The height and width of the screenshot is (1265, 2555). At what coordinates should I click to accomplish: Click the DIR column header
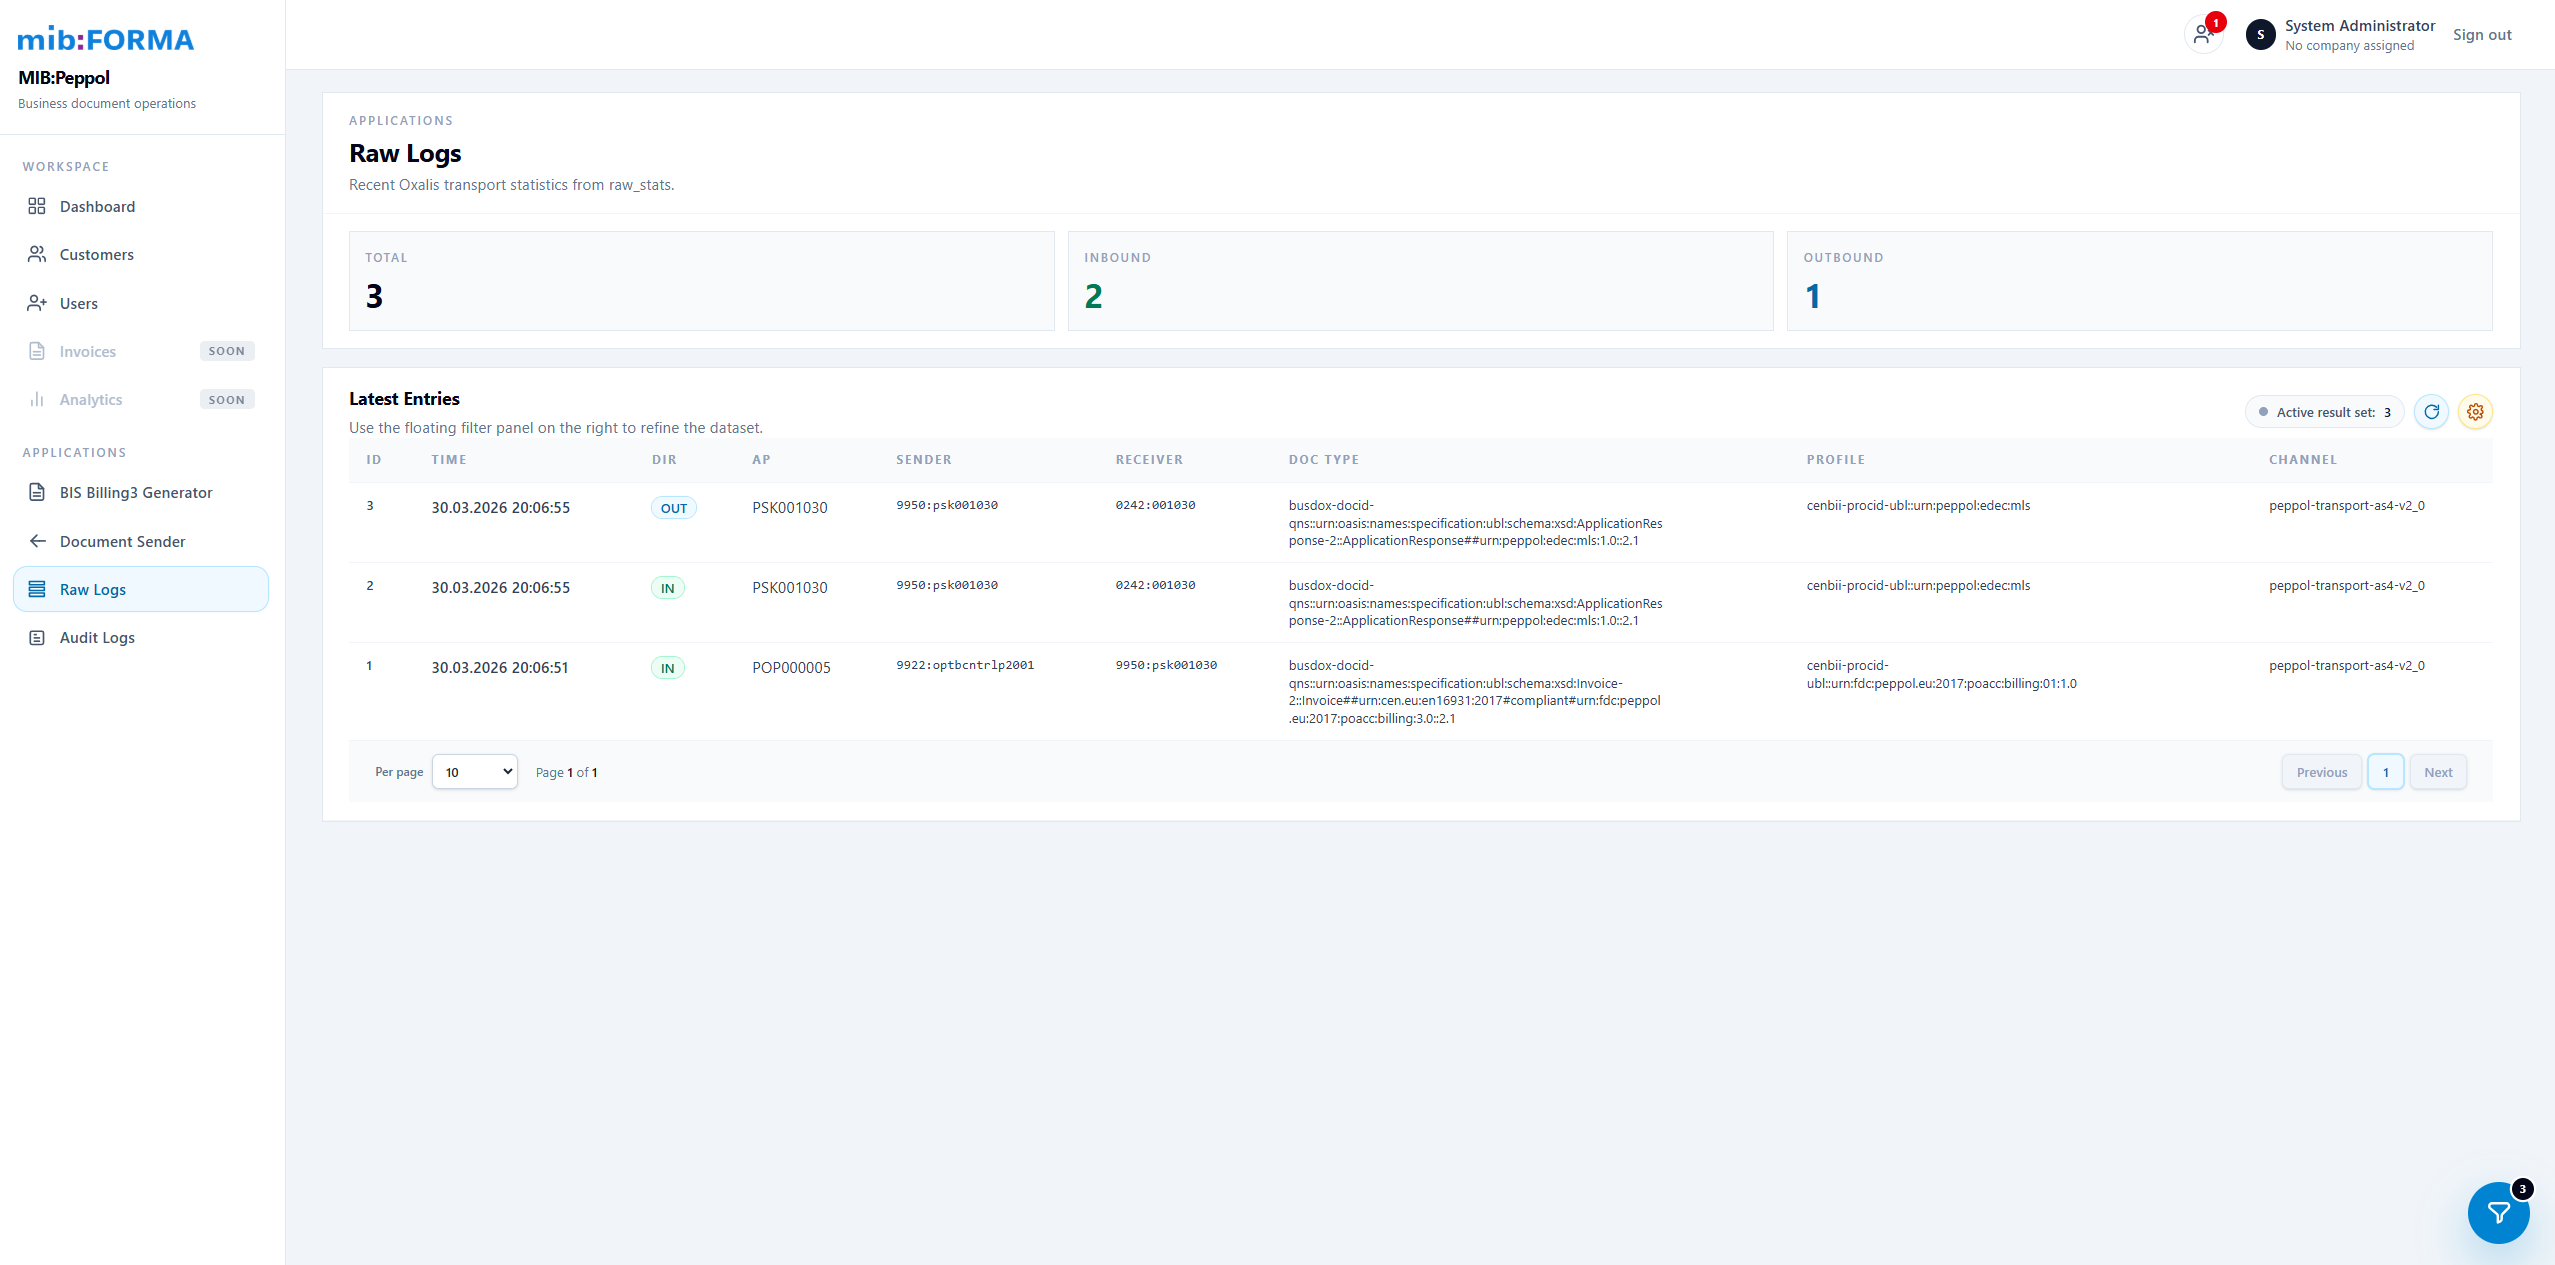(664, 460)
